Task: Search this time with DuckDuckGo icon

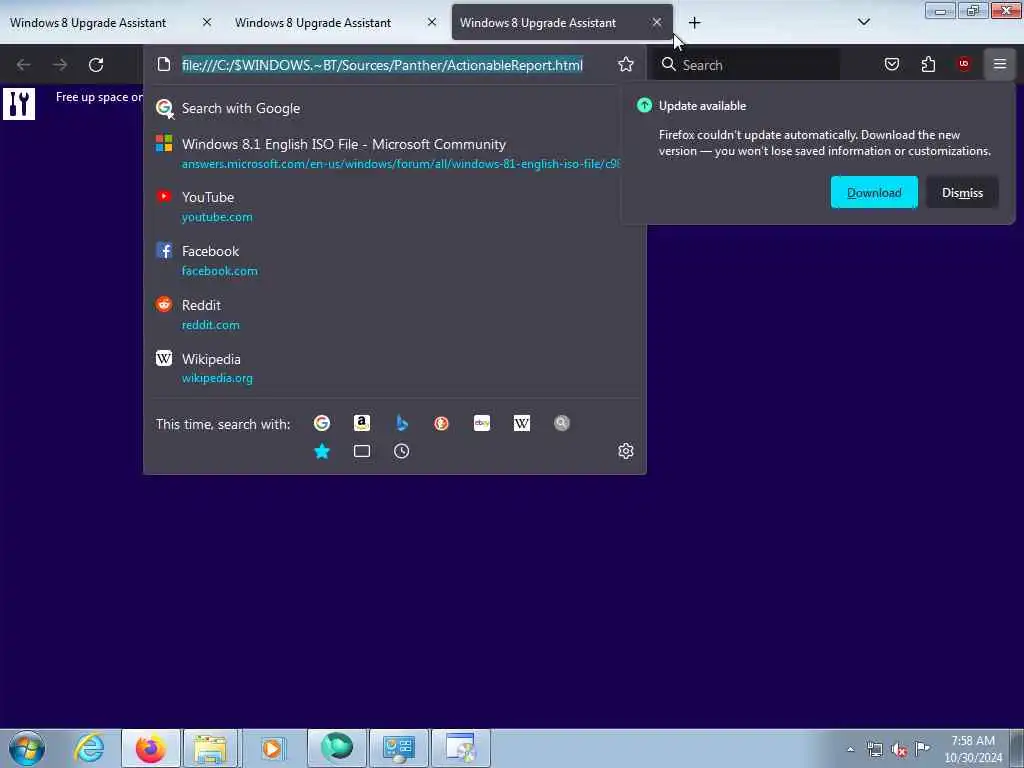Action: coord(441,423)
